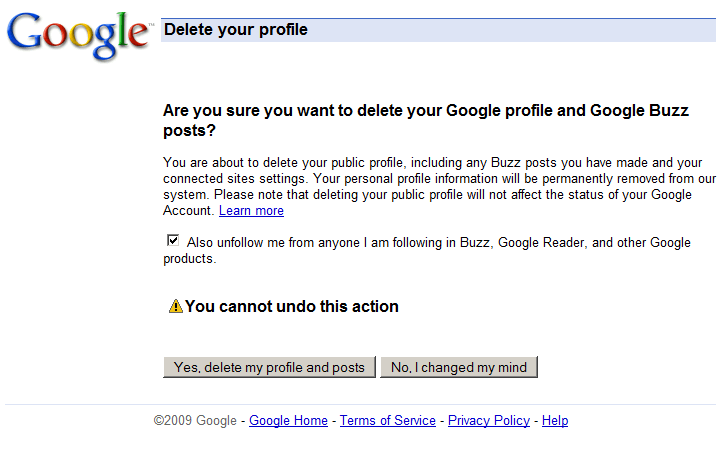Click the ©2009 Google copyright text
Image resolution: width=720 pixels, height=454 pixels.
(195, 421)
